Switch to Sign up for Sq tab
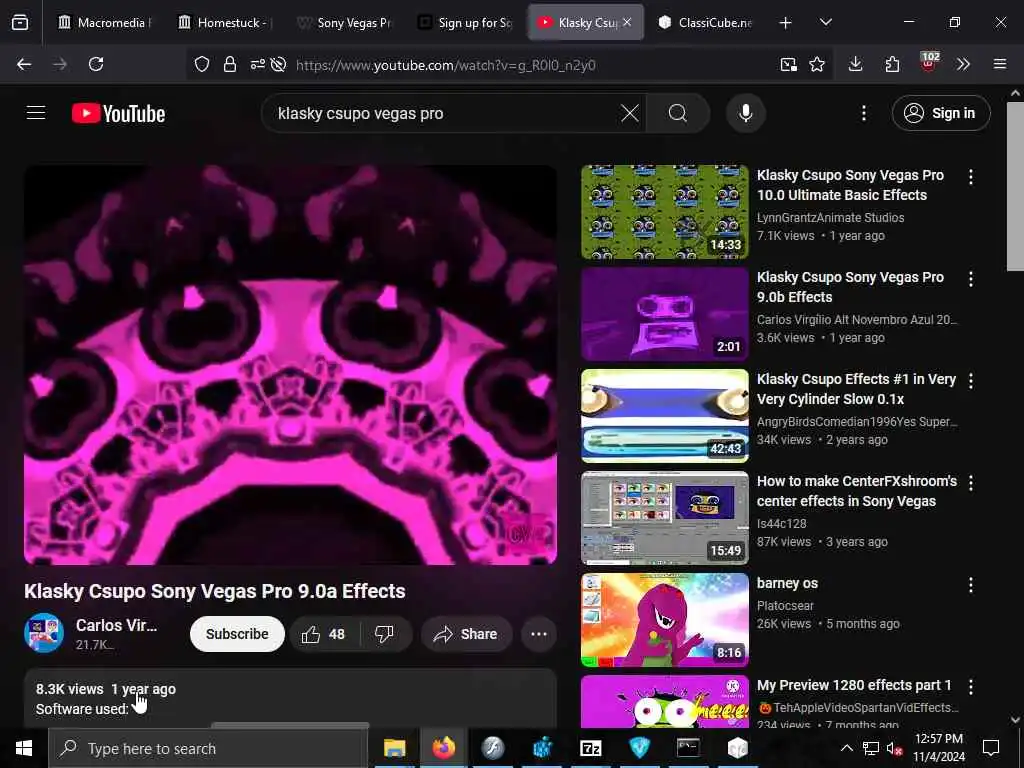Image resolution: width=1024 pixels, height=768 pixels. [465, 22]
